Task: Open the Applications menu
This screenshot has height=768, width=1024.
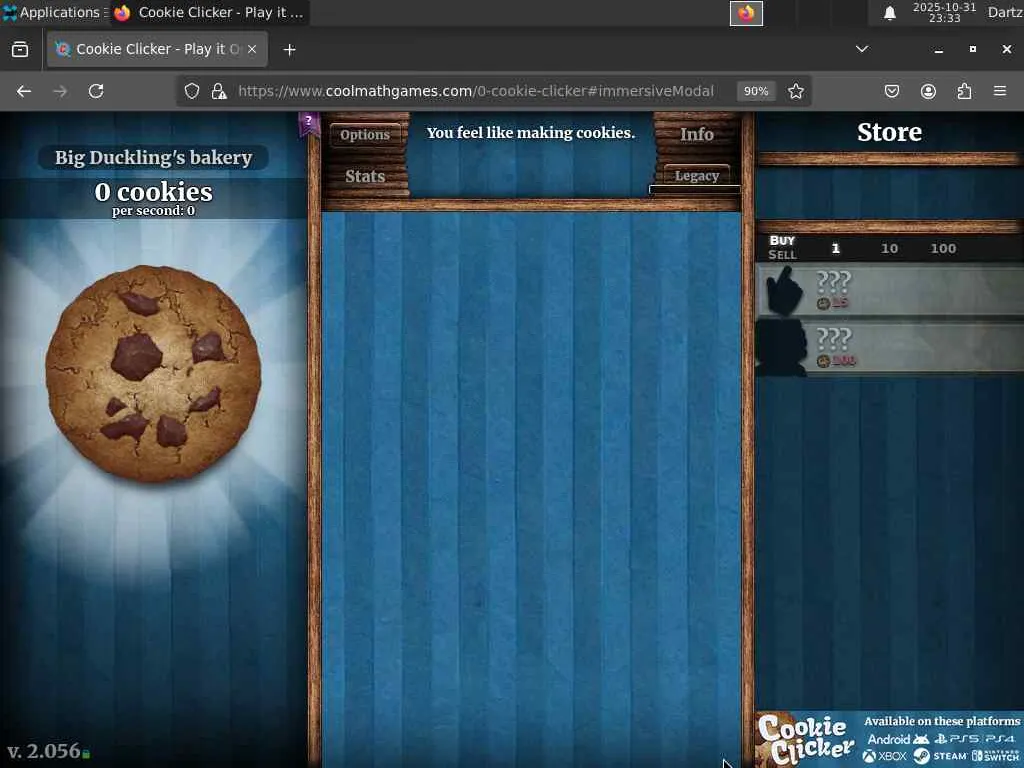Action: click(53, 12)
